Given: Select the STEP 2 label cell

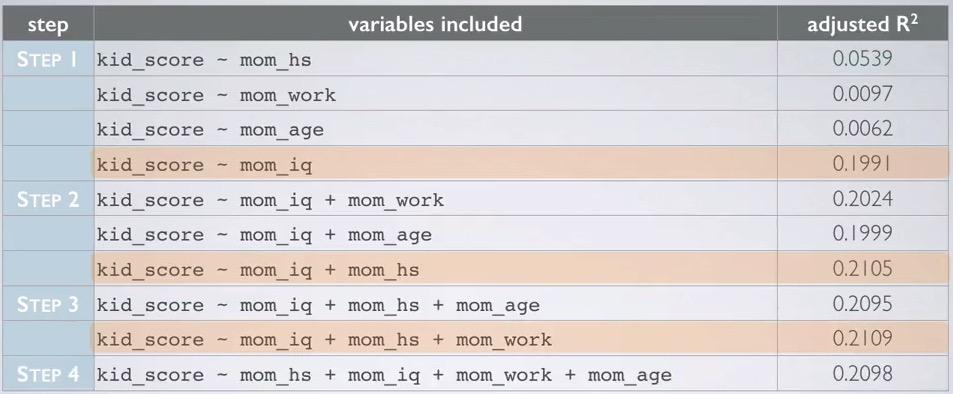Looking at the screenshot, I should pos(48,199).
